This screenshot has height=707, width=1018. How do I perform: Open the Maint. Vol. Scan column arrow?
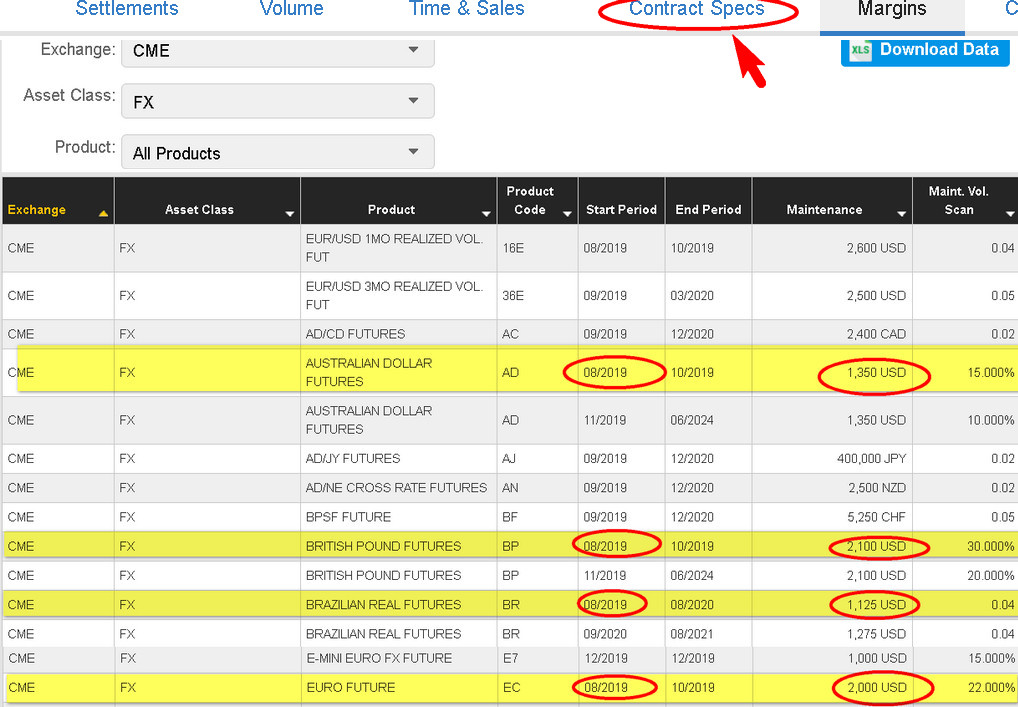click(1010, 214)
